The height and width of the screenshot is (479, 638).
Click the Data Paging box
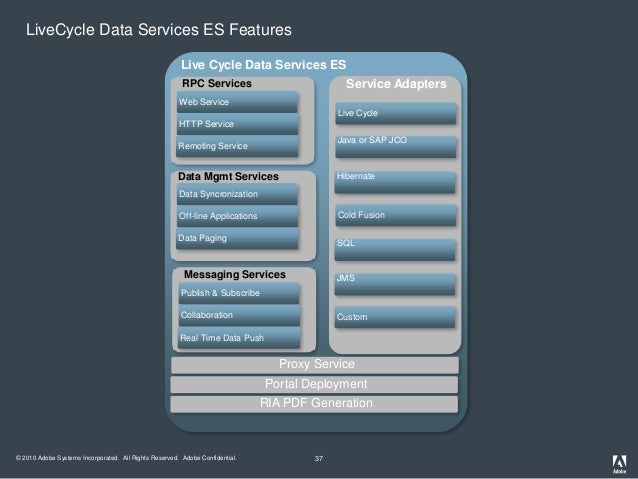coord(237,238)
